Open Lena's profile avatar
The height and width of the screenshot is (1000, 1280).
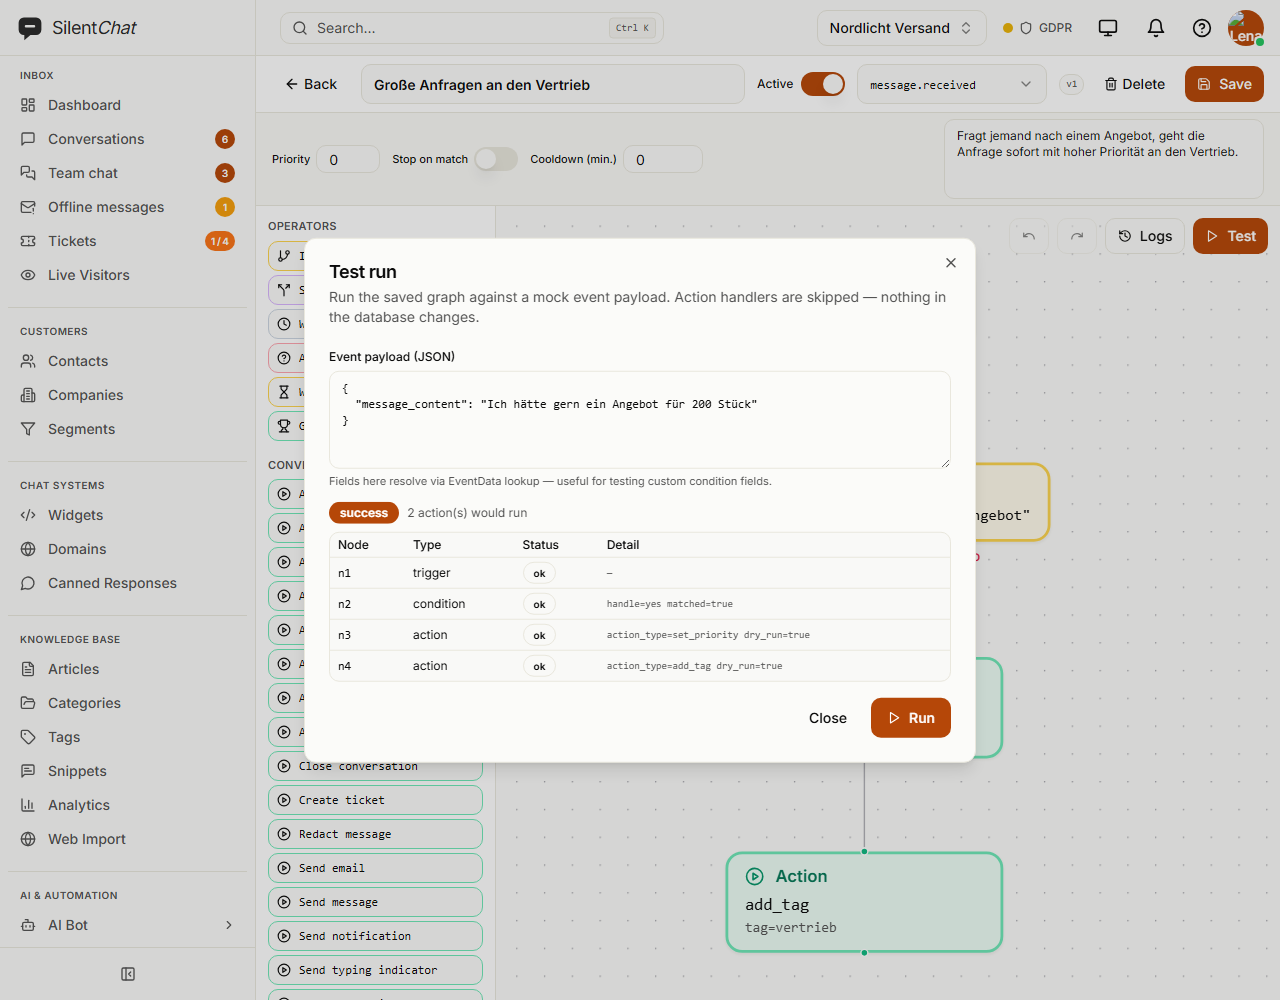1246,28
